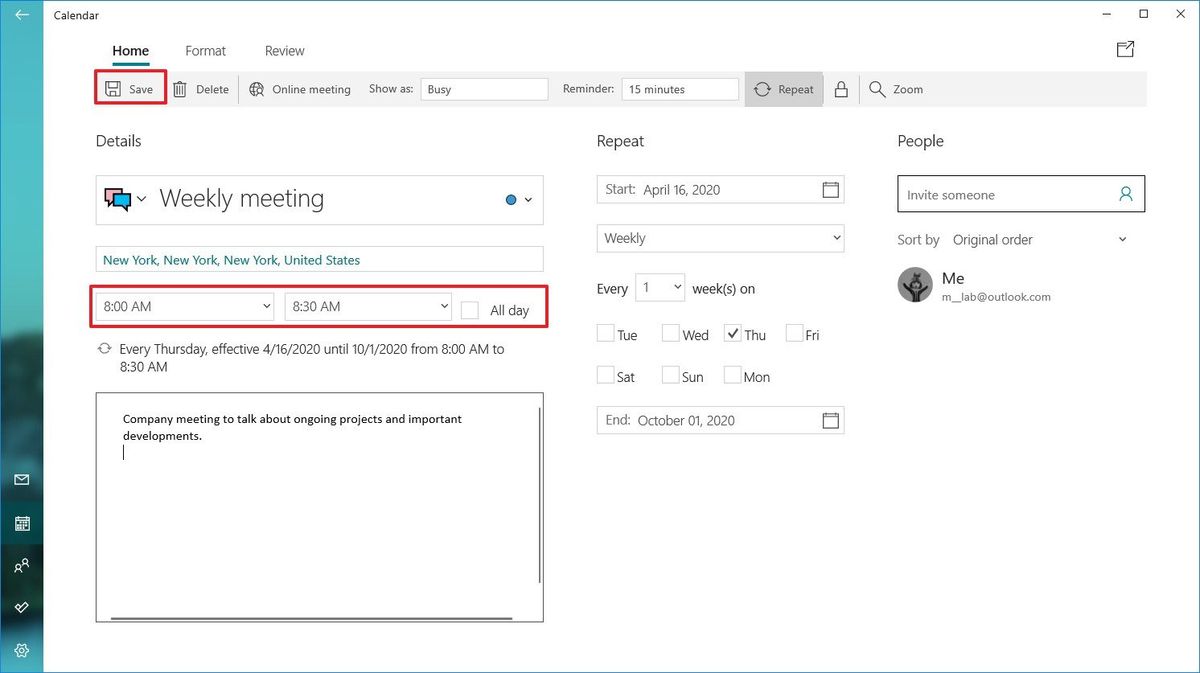Open the To Do app from the sidebar
Screen dimensions: 1200x673
point(21,607)
